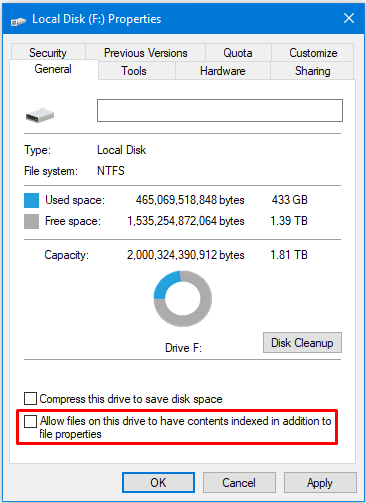Click the drive name text field
The height and width of the screenshot is (503, 366).
click(220, 110)
